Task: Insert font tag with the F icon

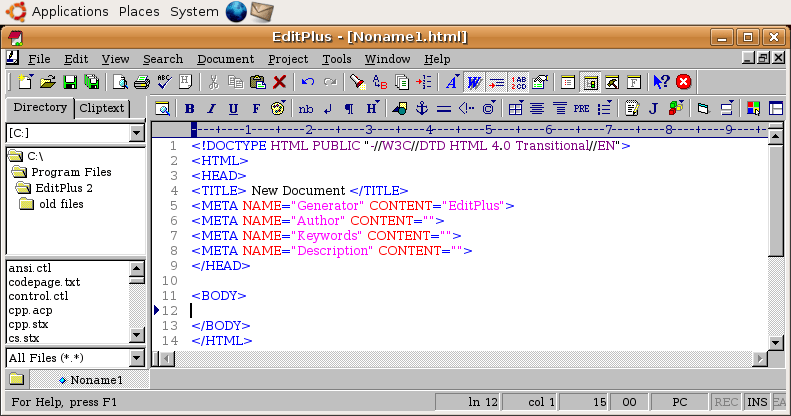Action: point(256,108)
